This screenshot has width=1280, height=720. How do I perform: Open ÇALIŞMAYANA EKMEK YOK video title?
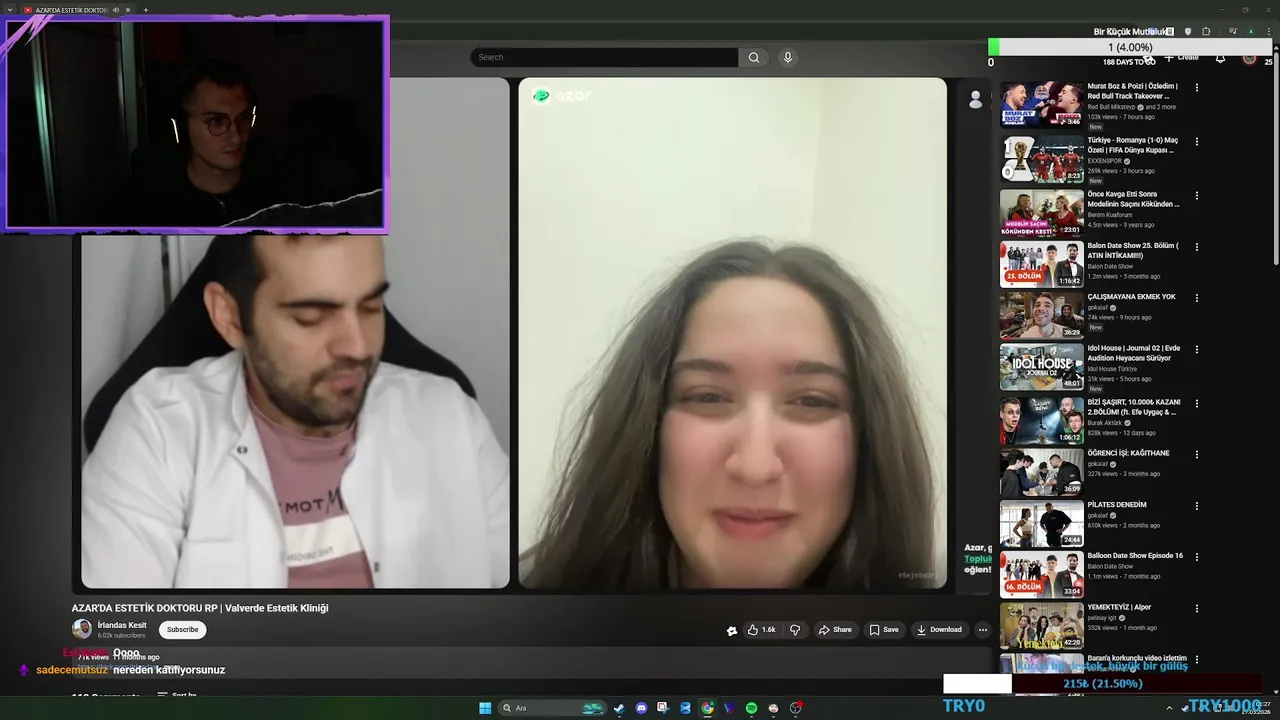[1131, 297]
